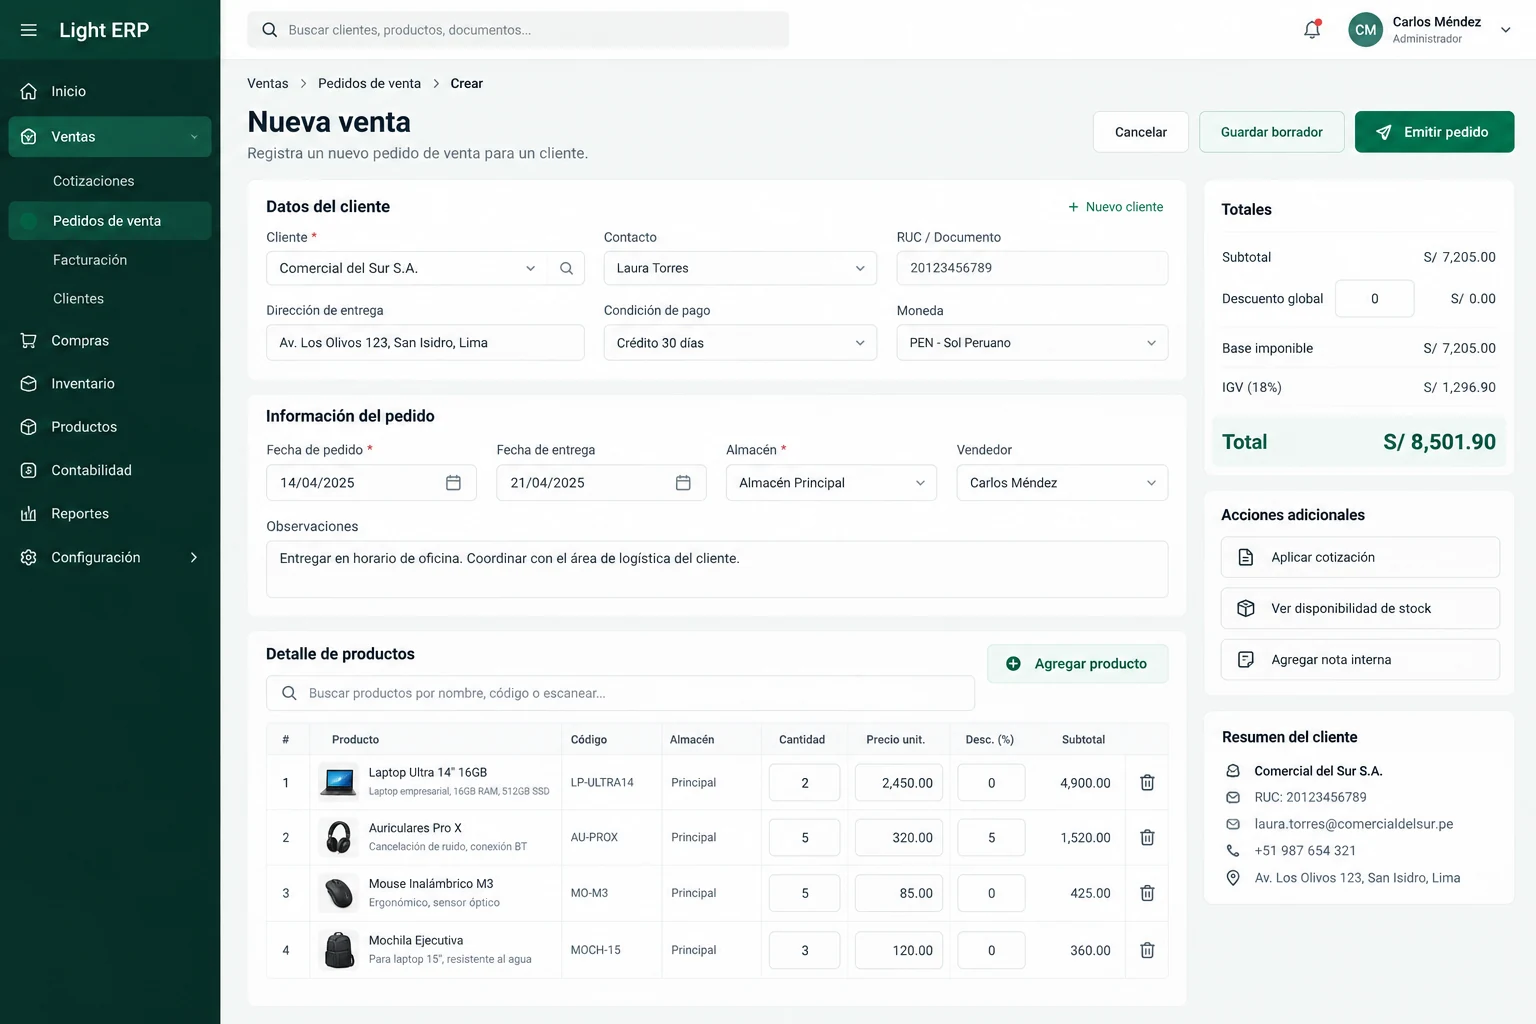Click the Inicio home icon

click(x=29, y=91)
